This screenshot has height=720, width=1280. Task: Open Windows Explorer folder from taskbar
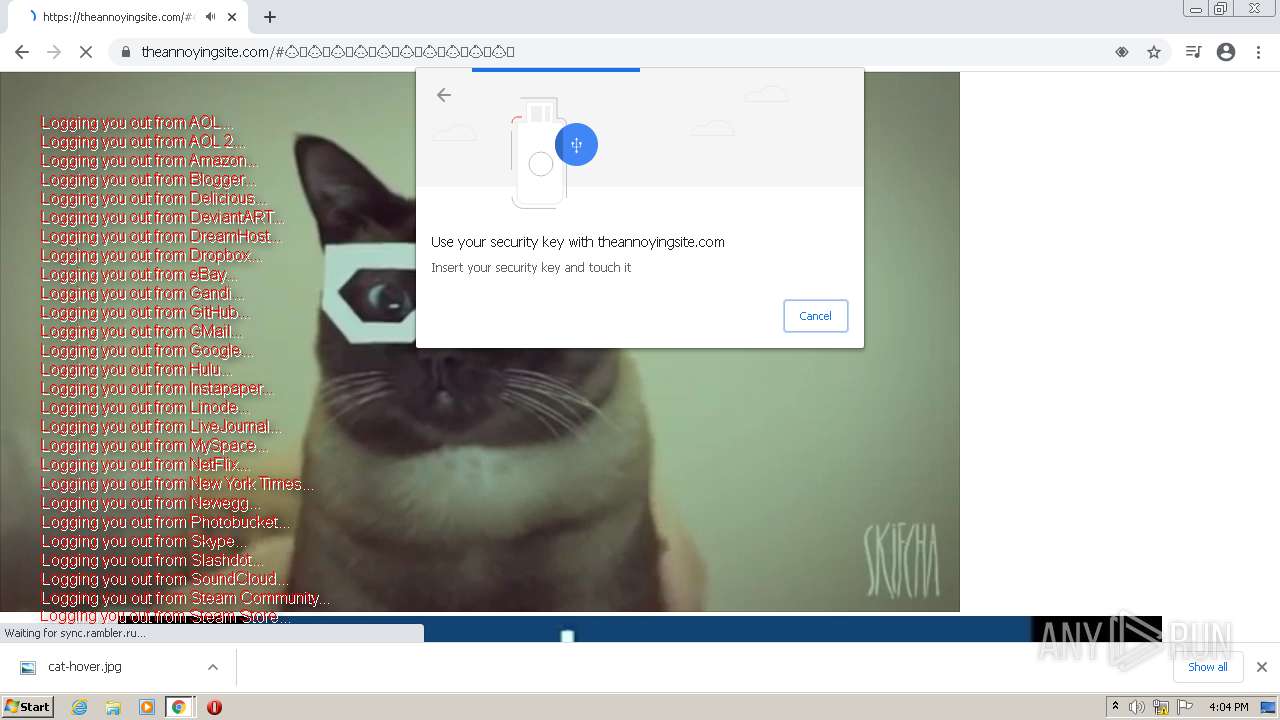[x=113, y=707]
